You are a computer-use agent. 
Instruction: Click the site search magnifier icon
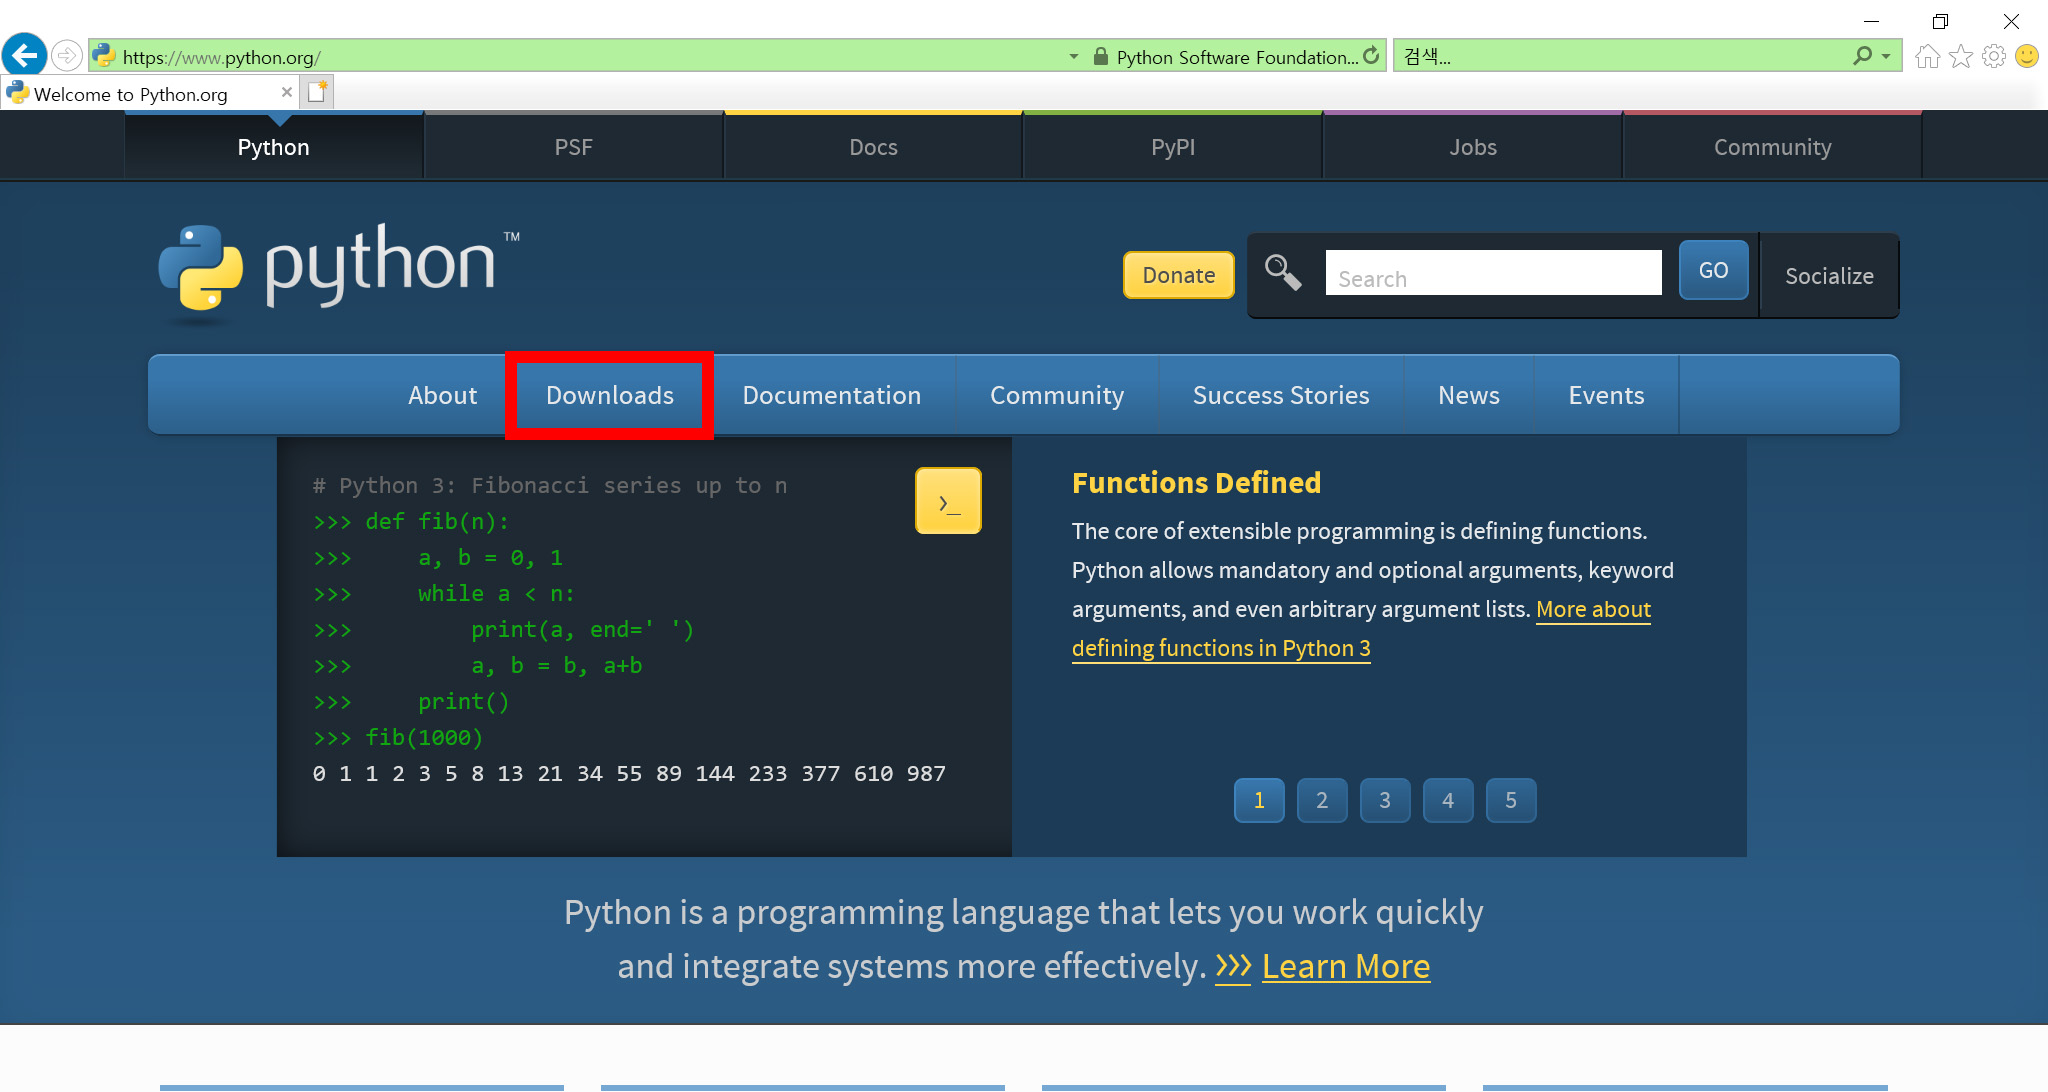coord(1283,272)
